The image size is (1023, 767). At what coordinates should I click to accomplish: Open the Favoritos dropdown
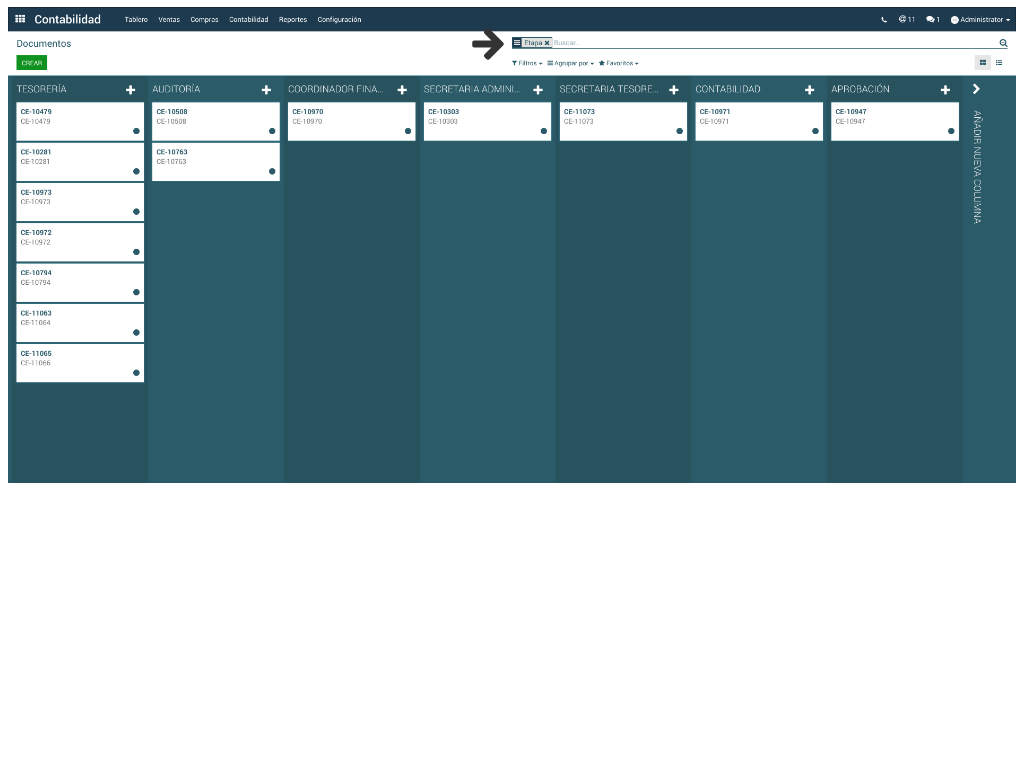(618, 63)
